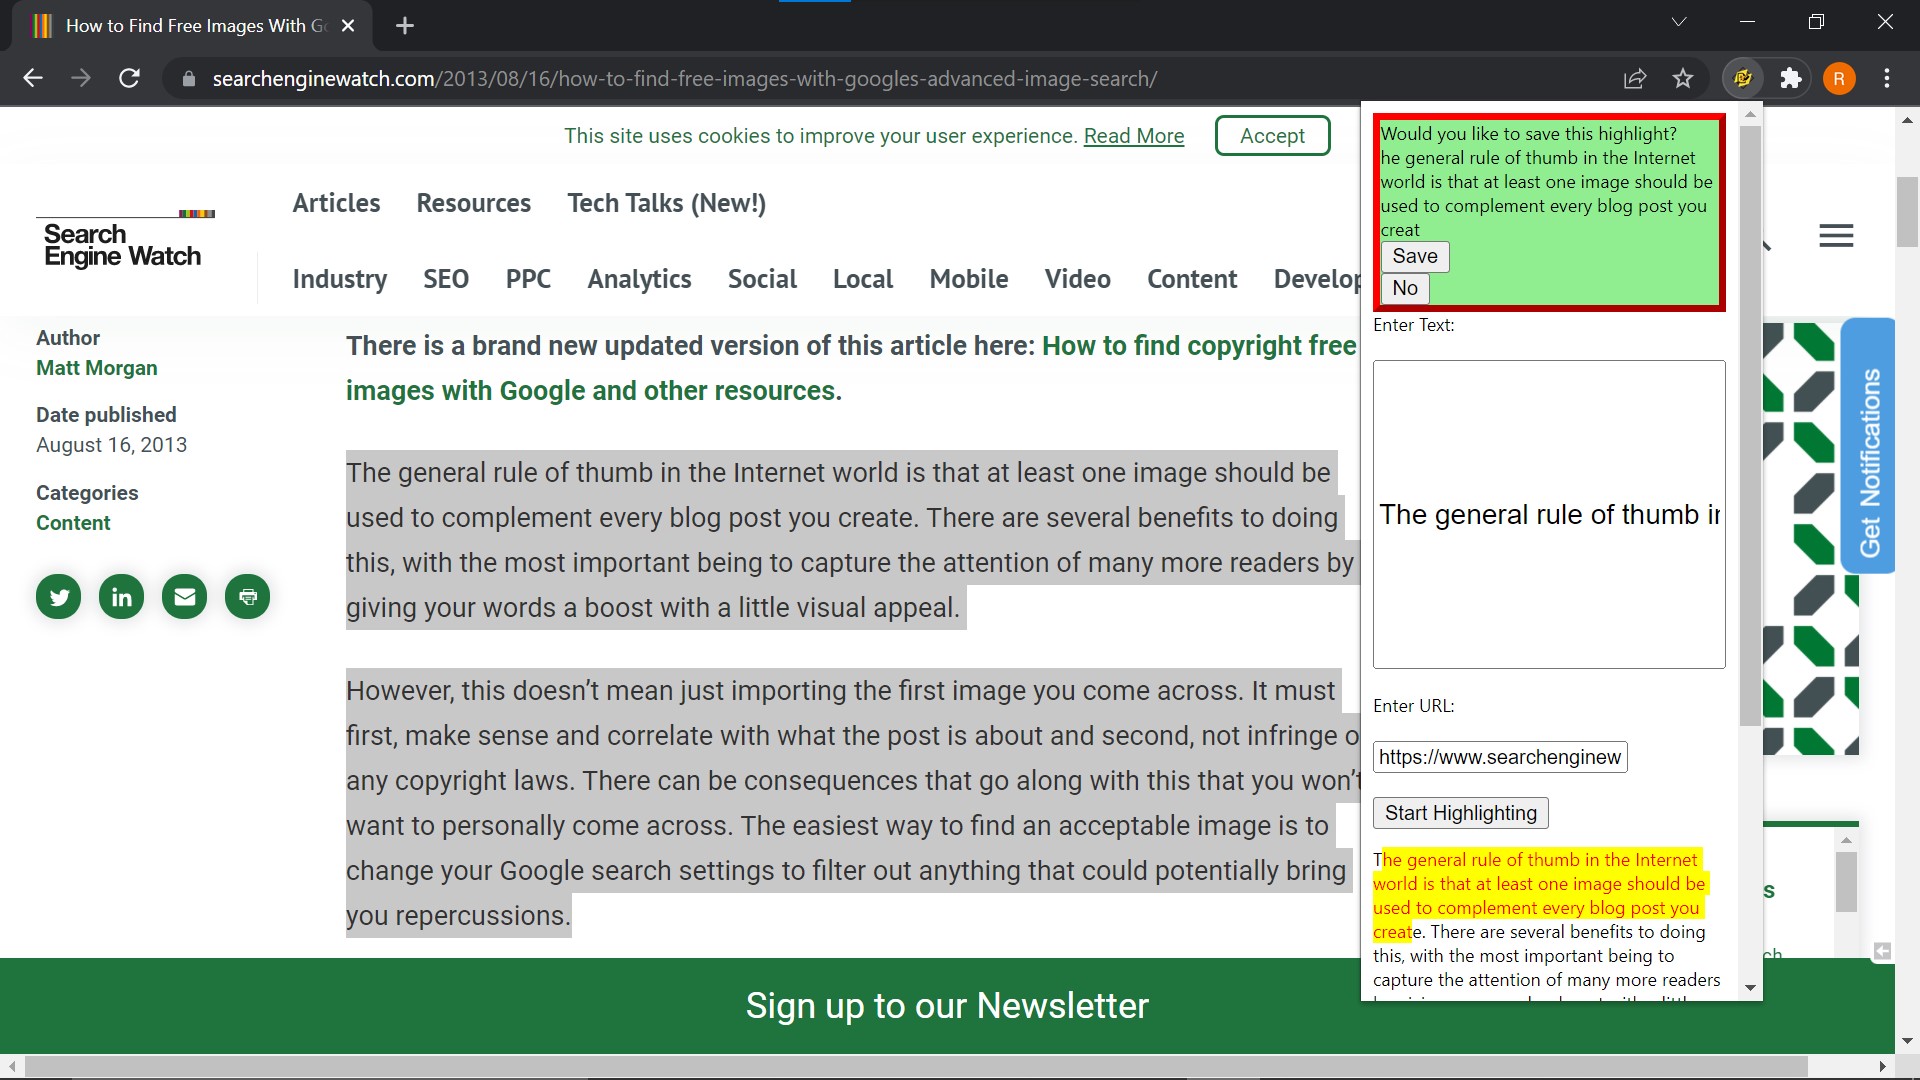This screenshot has height=1080, width=1920.
Task: Click the Print article icon
Action: point(247,596)
